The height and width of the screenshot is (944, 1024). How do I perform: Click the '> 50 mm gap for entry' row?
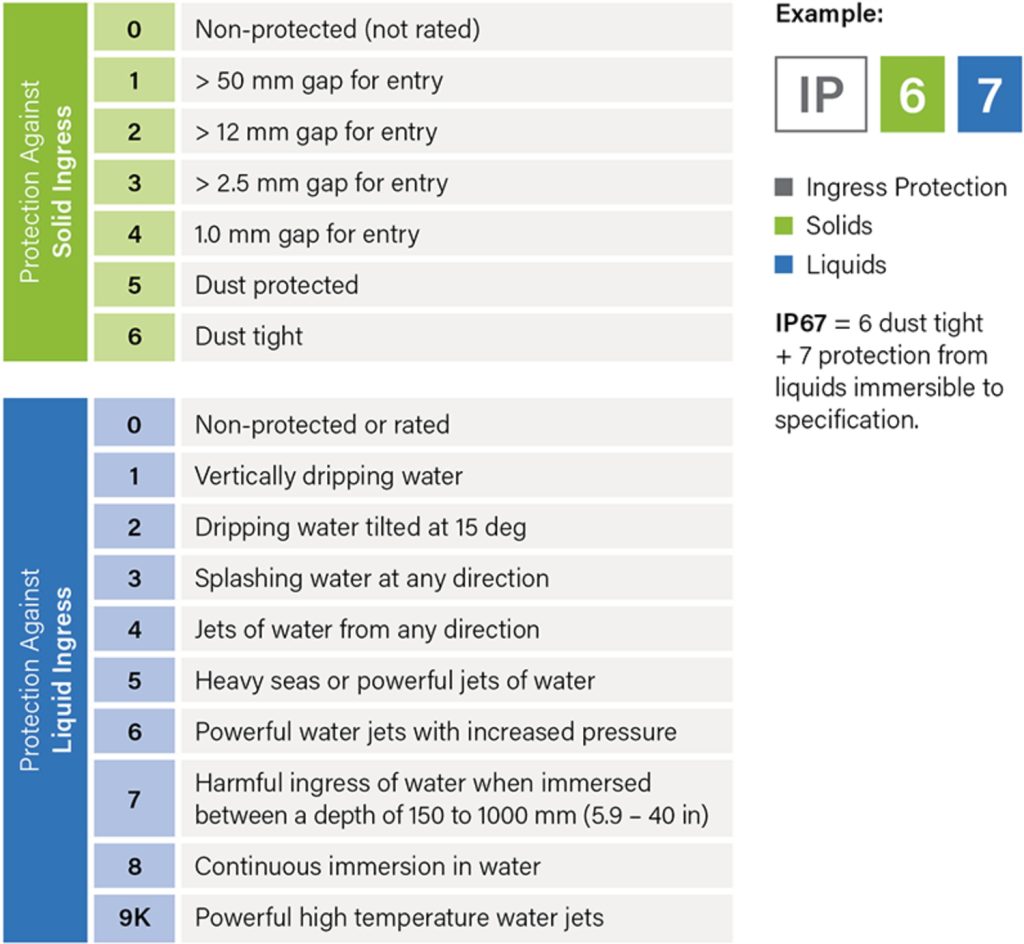(318, 81)
